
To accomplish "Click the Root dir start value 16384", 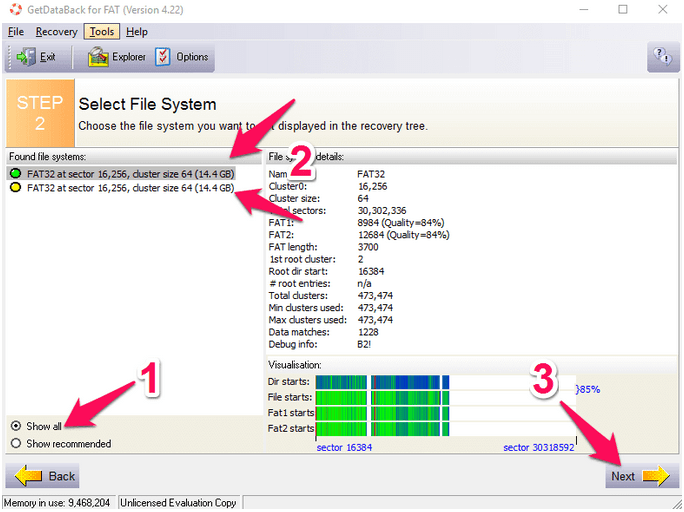I will [371, 271].
